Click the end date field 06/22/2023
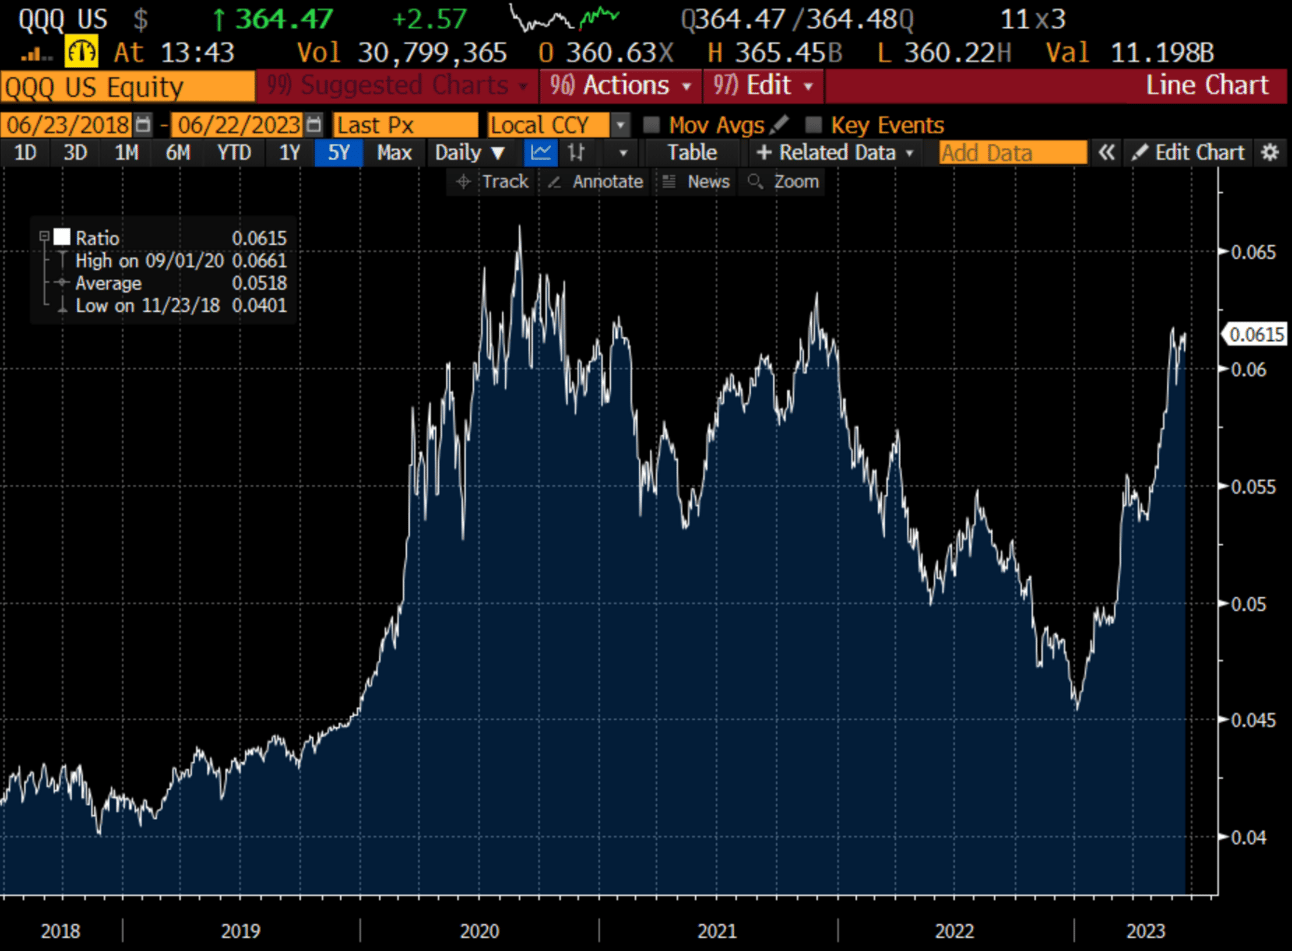Screen dimensions: 1292x951 239,125
